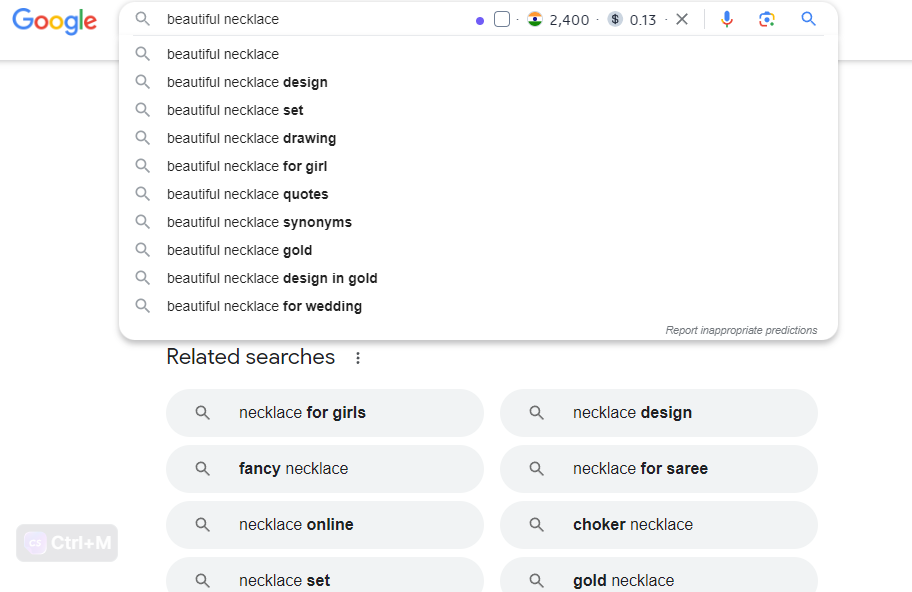Viewport: 912px width, 592px height.
Task: Open Google Lens image search
Action: [x=767, y=19]
